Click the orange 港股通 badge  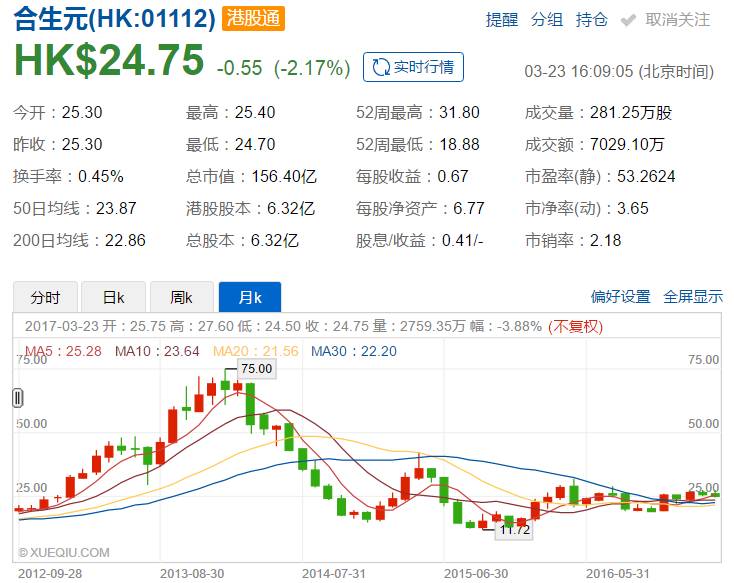(253, 19)
